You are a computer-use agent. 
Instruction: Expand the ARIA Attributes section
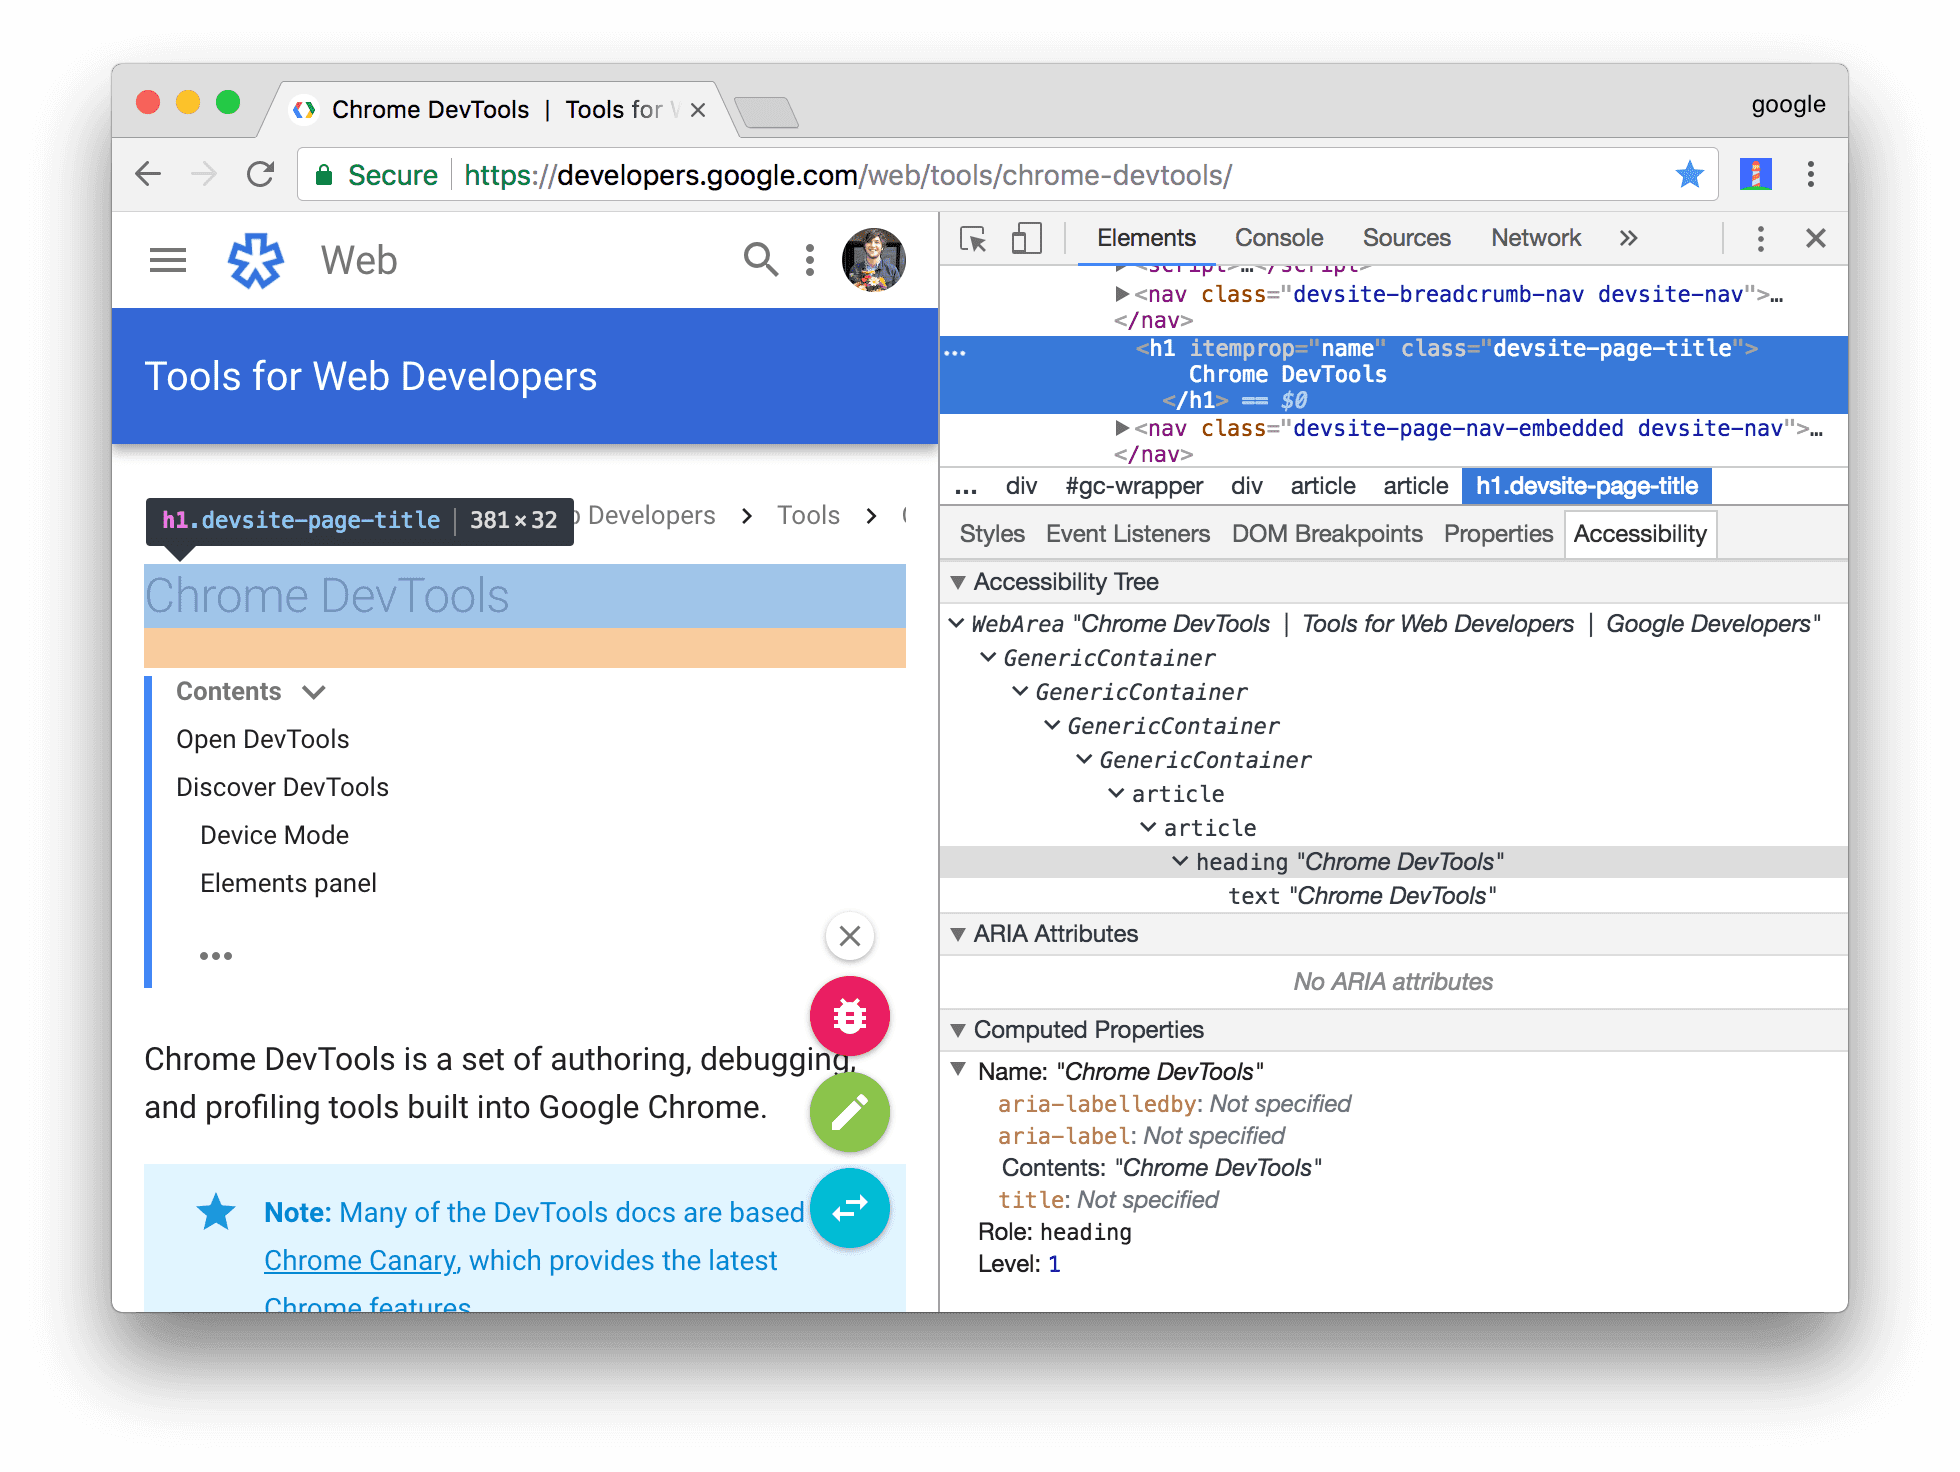click(961, 934)
